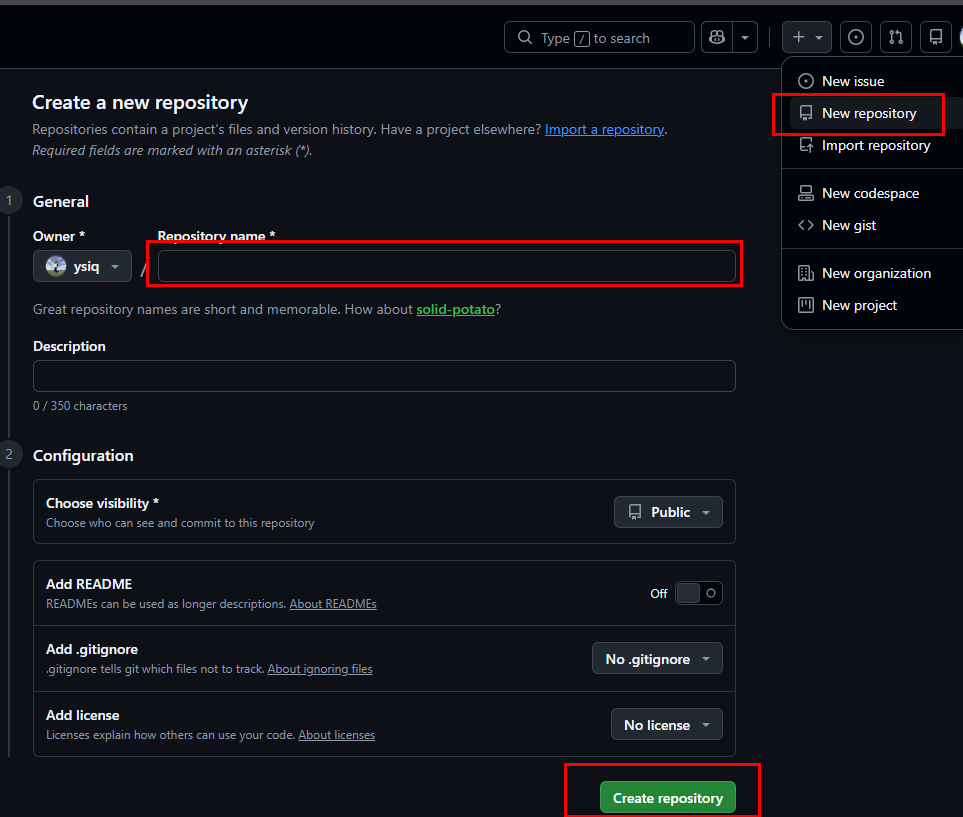Click the Create repository button
Screen dimensions: 963x817
[x=668, y=797]
